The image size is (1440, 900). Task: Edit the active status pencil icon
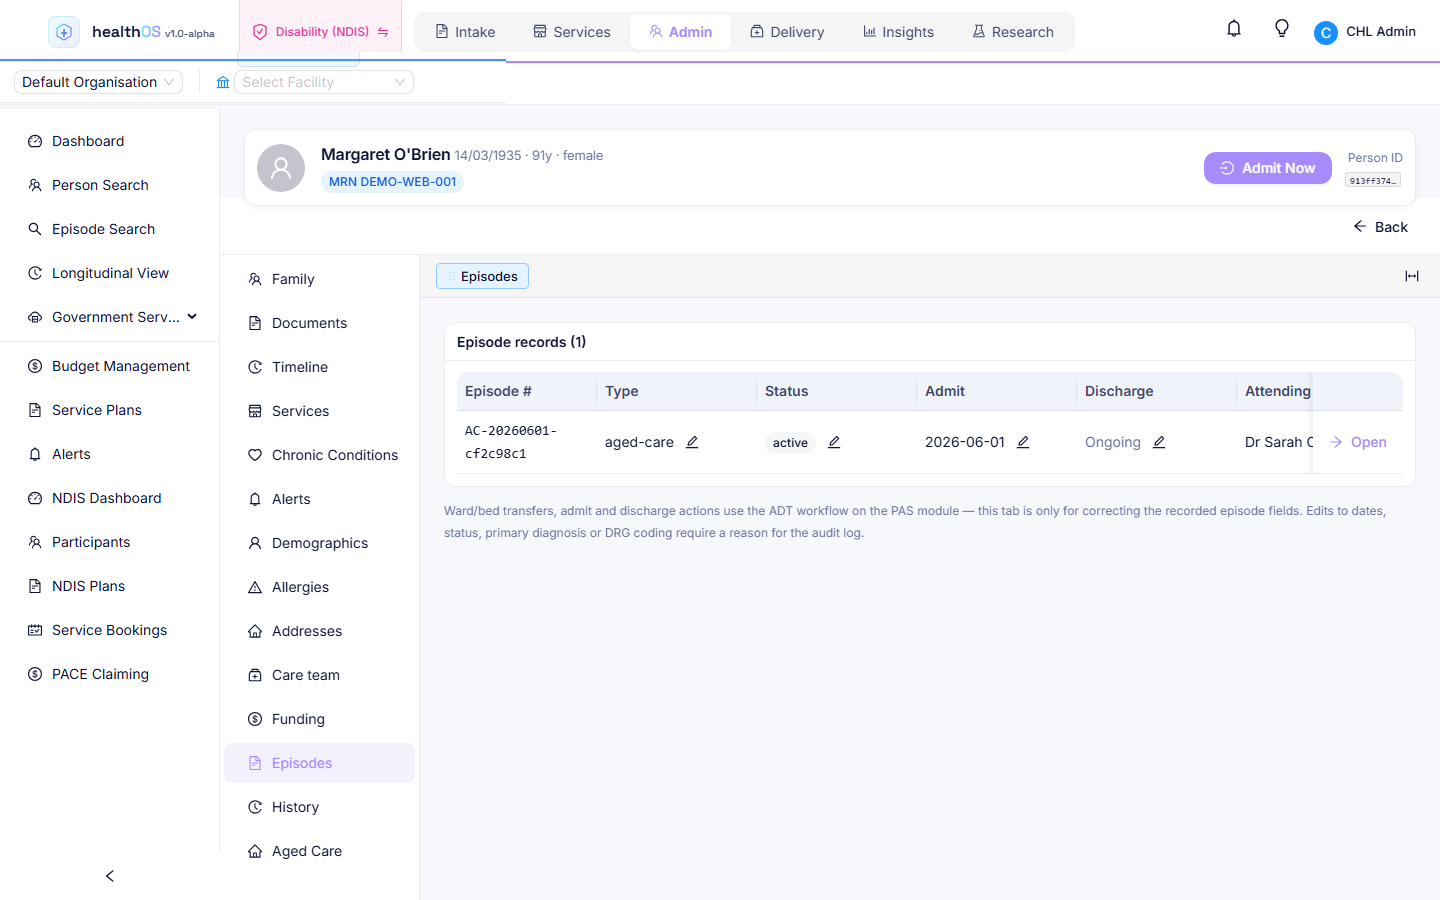[834, 442]
